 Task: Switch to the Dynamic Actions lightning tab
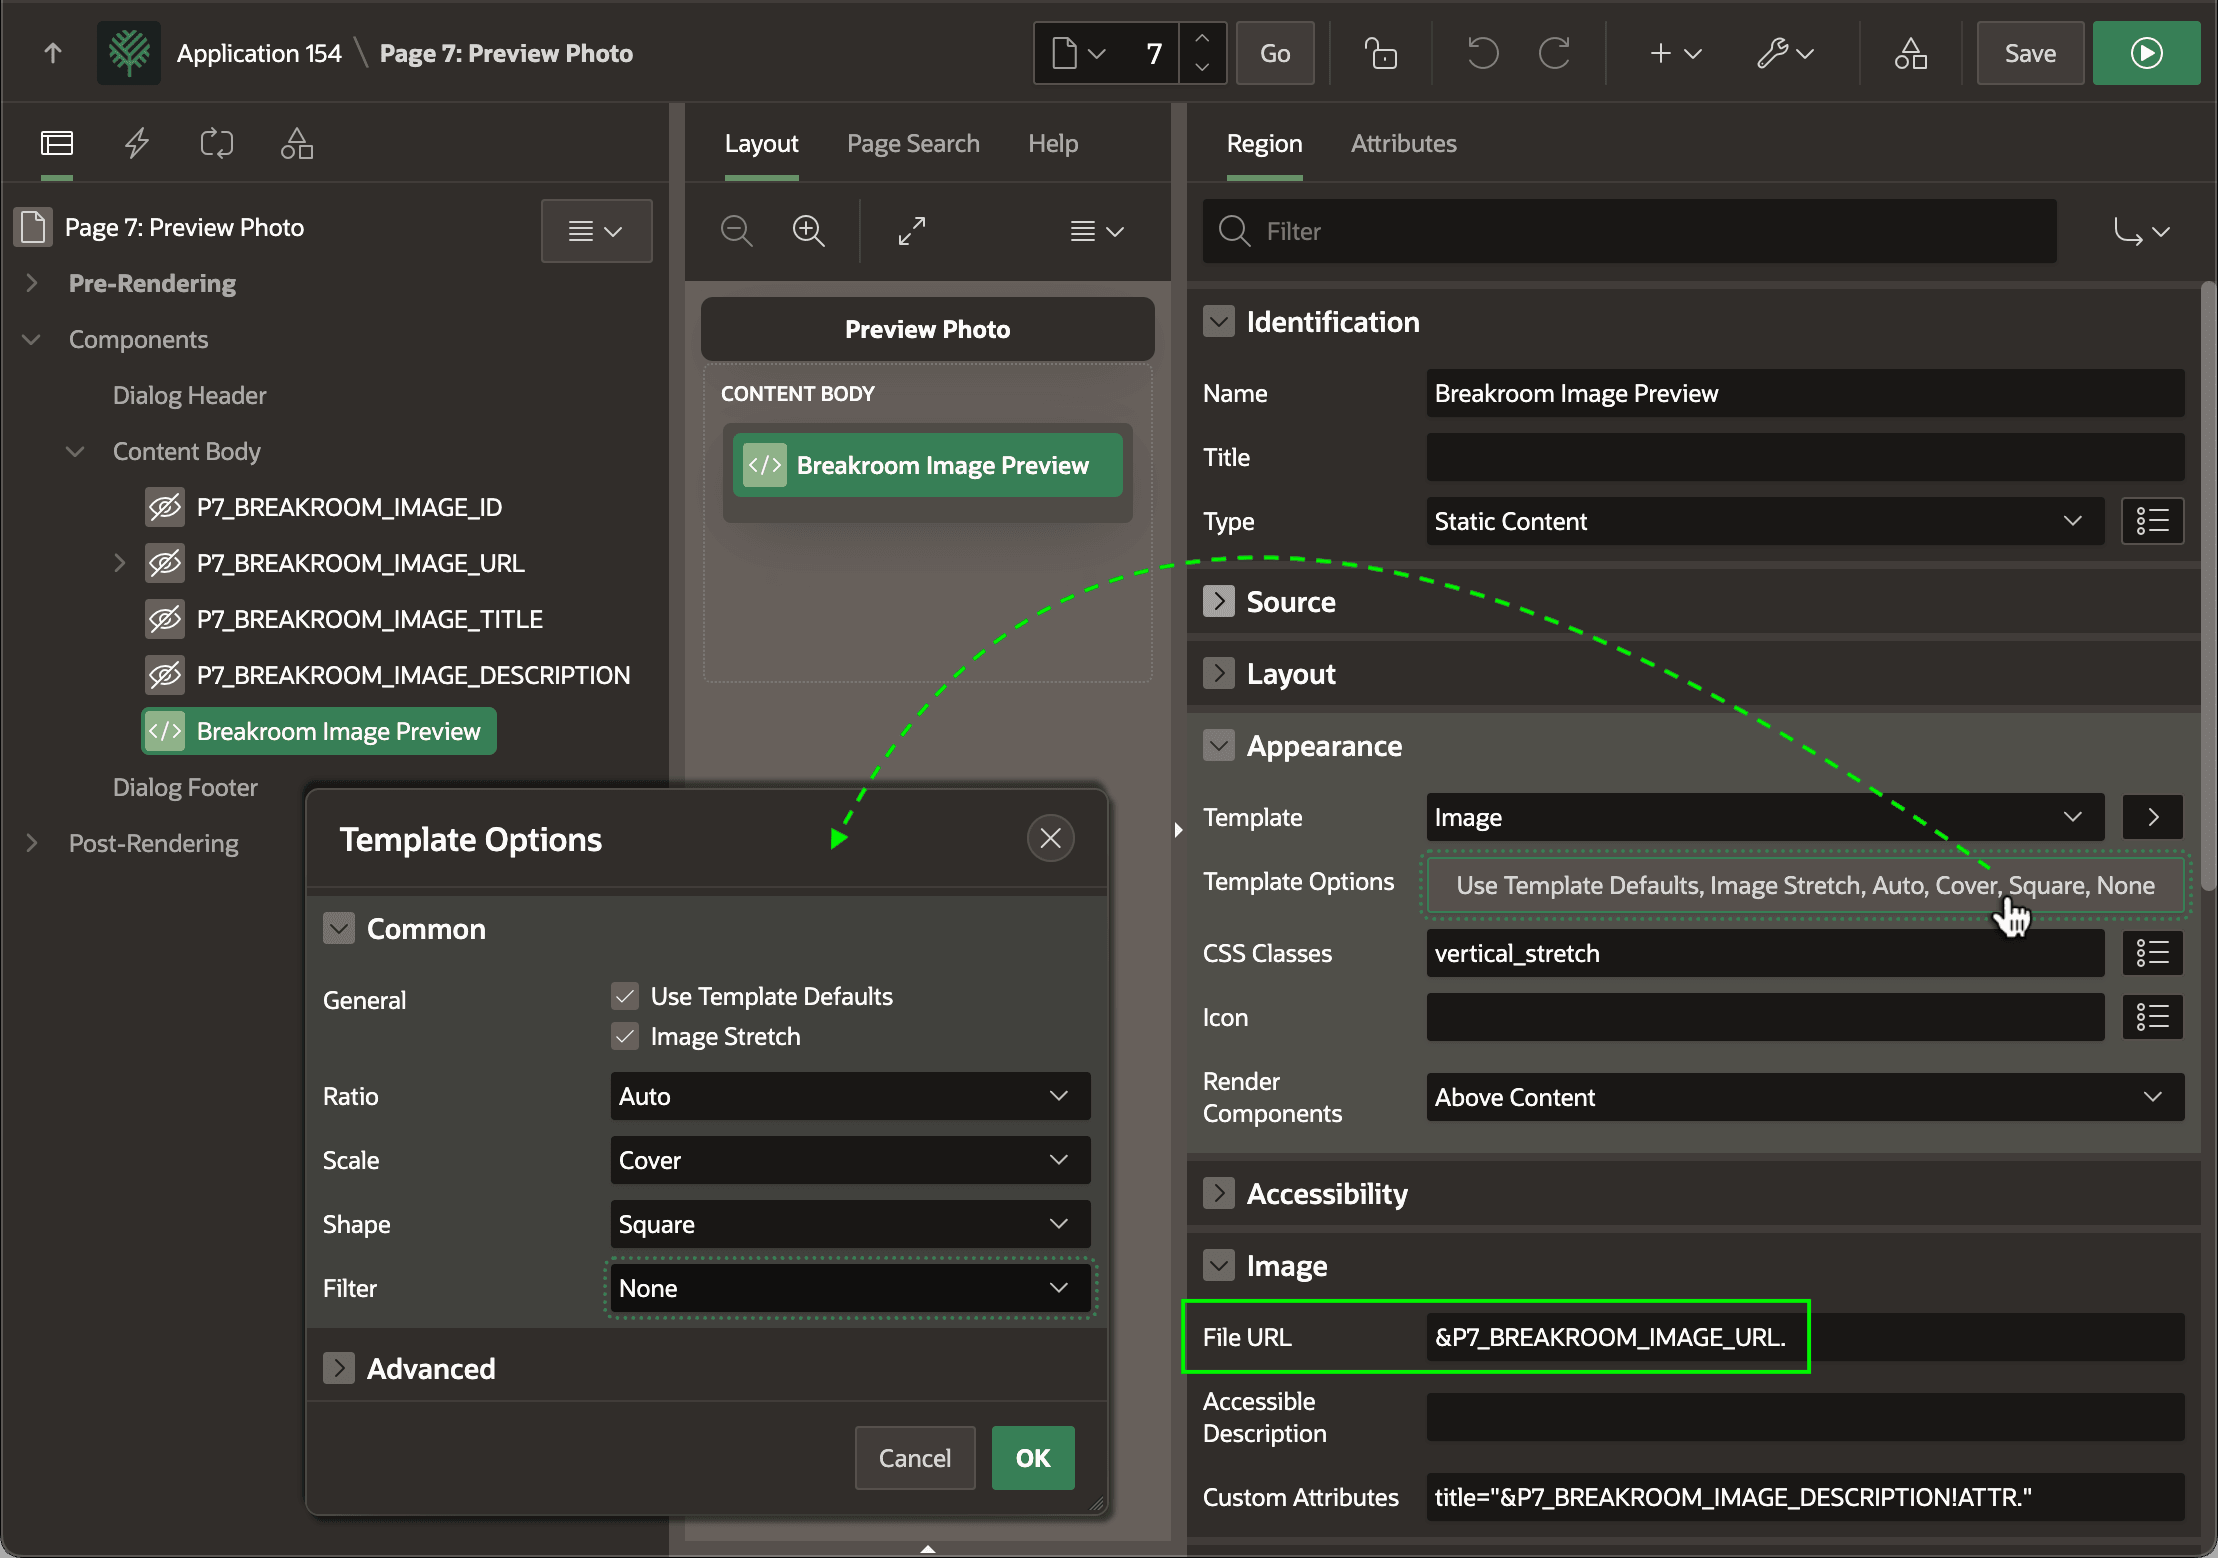137,143
